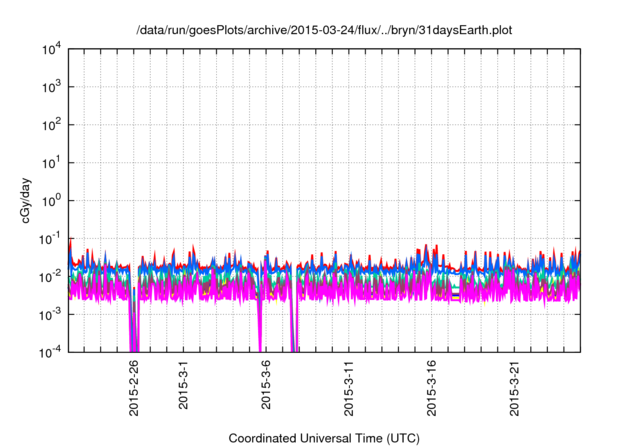Click the 10^-2 y-axis tick label
The width and height of the screenshot is (640, 448).
click(x=51, y=277)
